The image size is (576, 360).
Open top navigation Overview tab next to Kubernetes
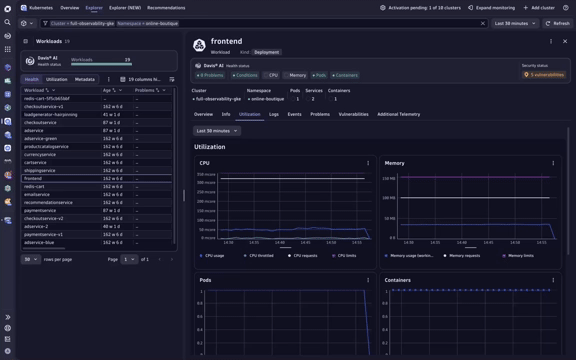(69, 8)
